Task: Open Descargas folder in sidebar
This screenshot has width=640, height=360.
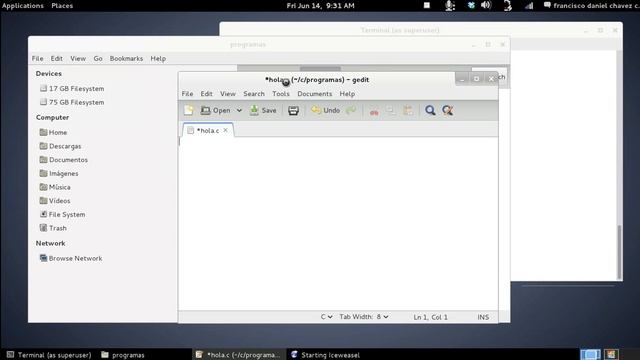Action: pos(60,146)
